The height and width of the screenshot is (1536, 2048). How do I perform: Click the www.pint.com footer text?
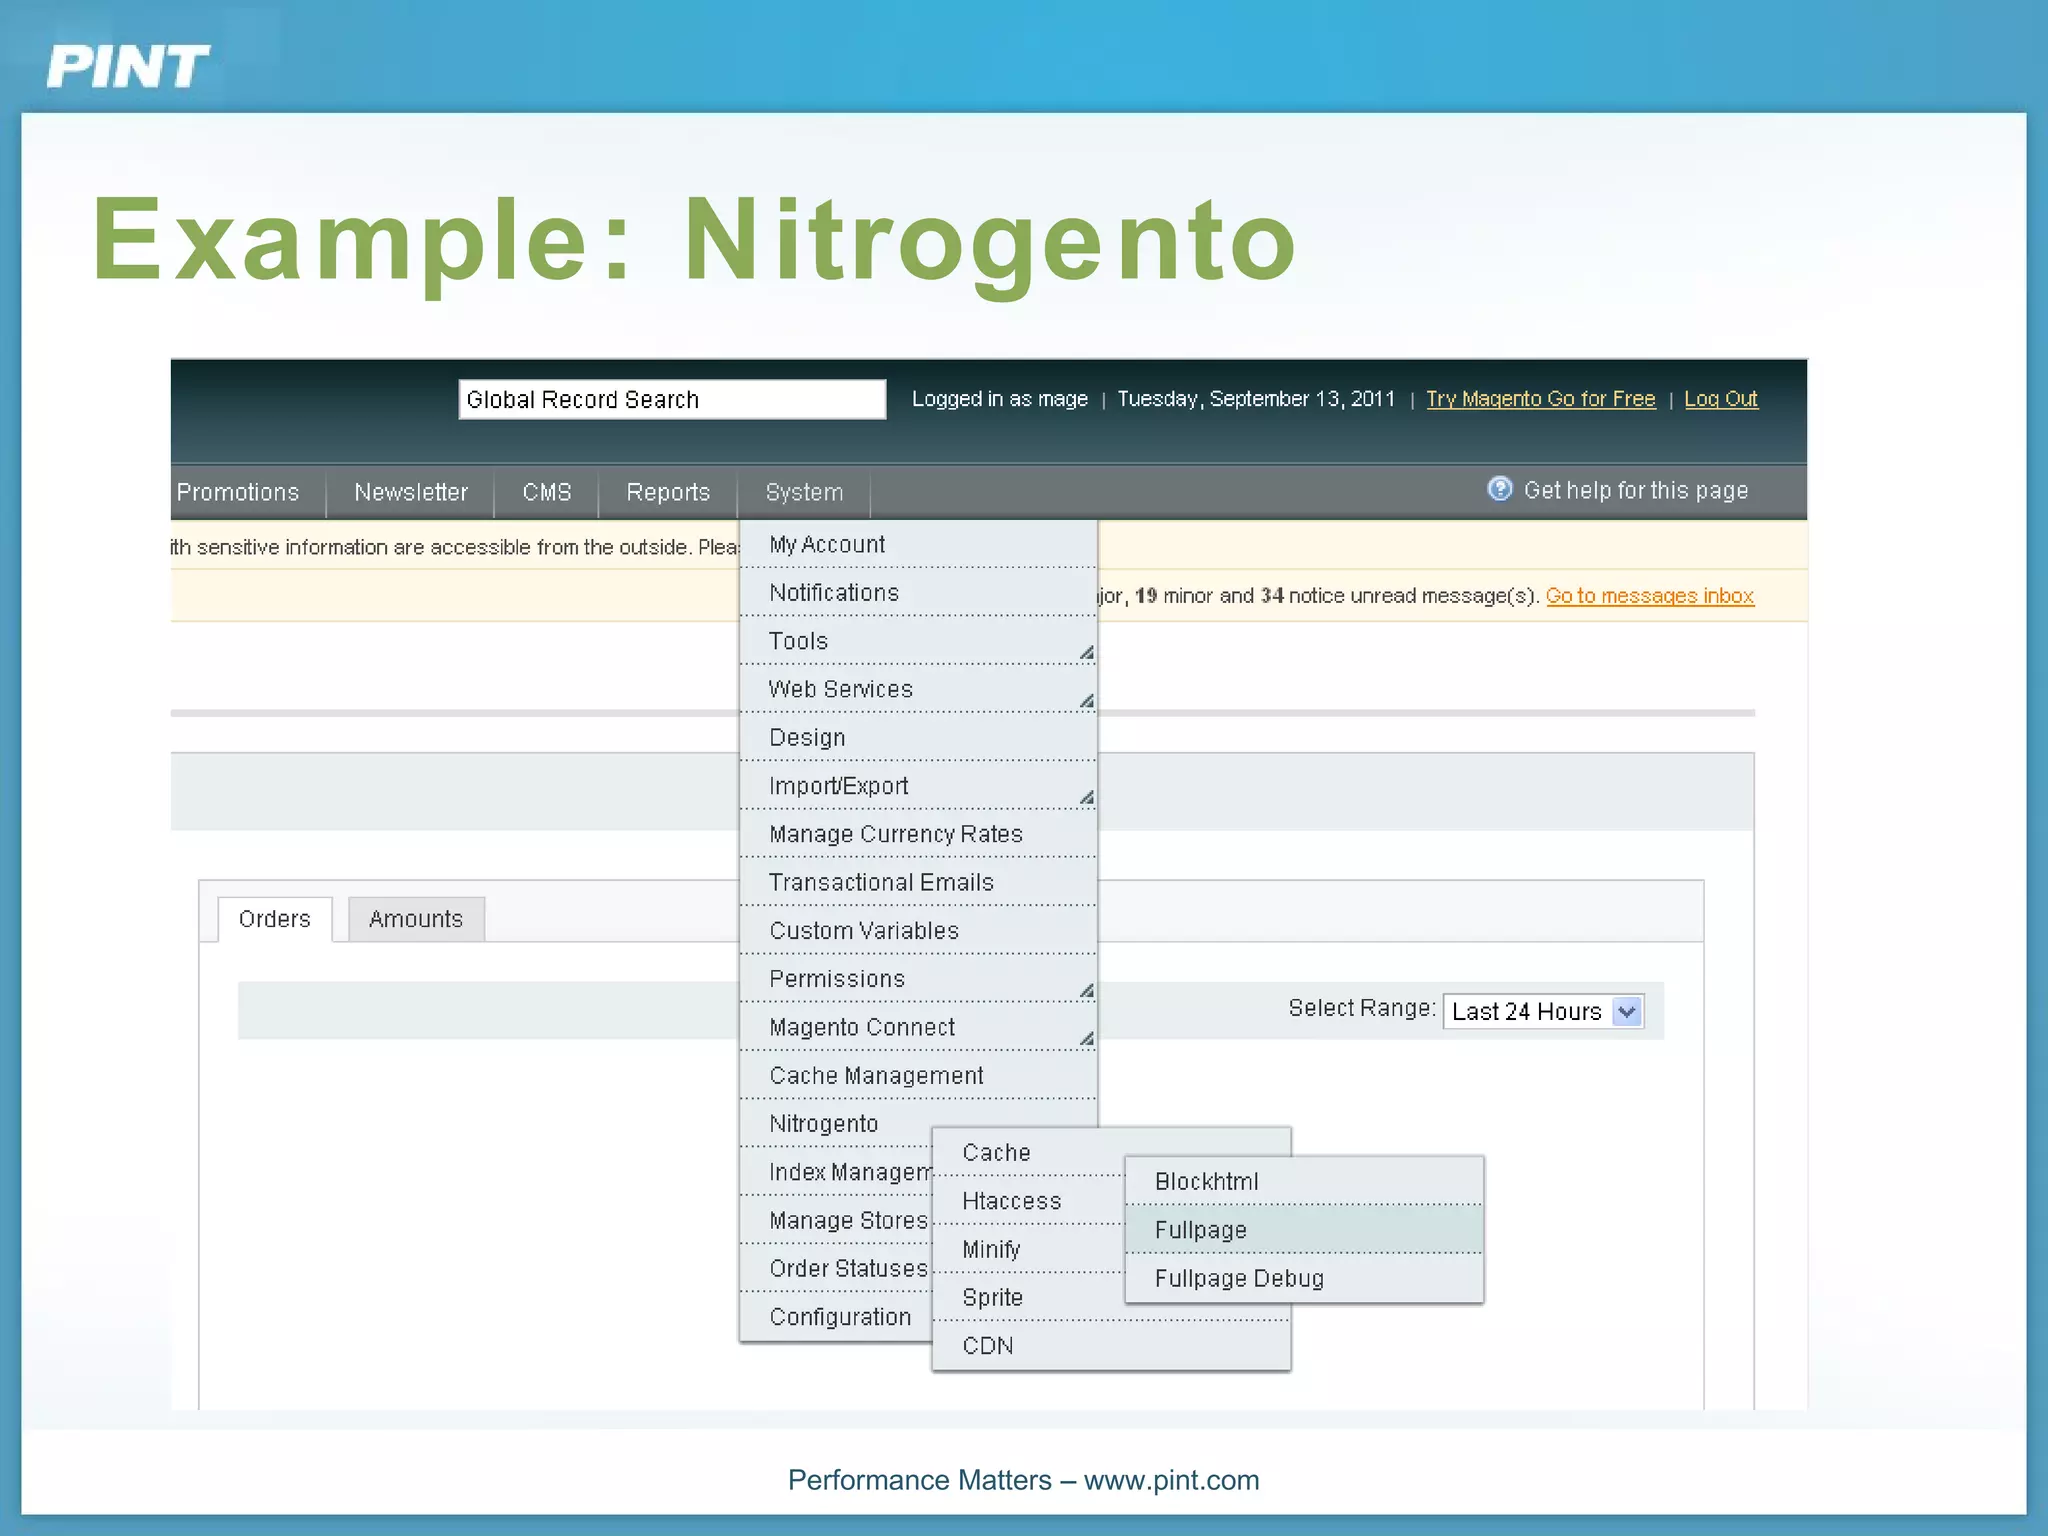[1171, 1480]
